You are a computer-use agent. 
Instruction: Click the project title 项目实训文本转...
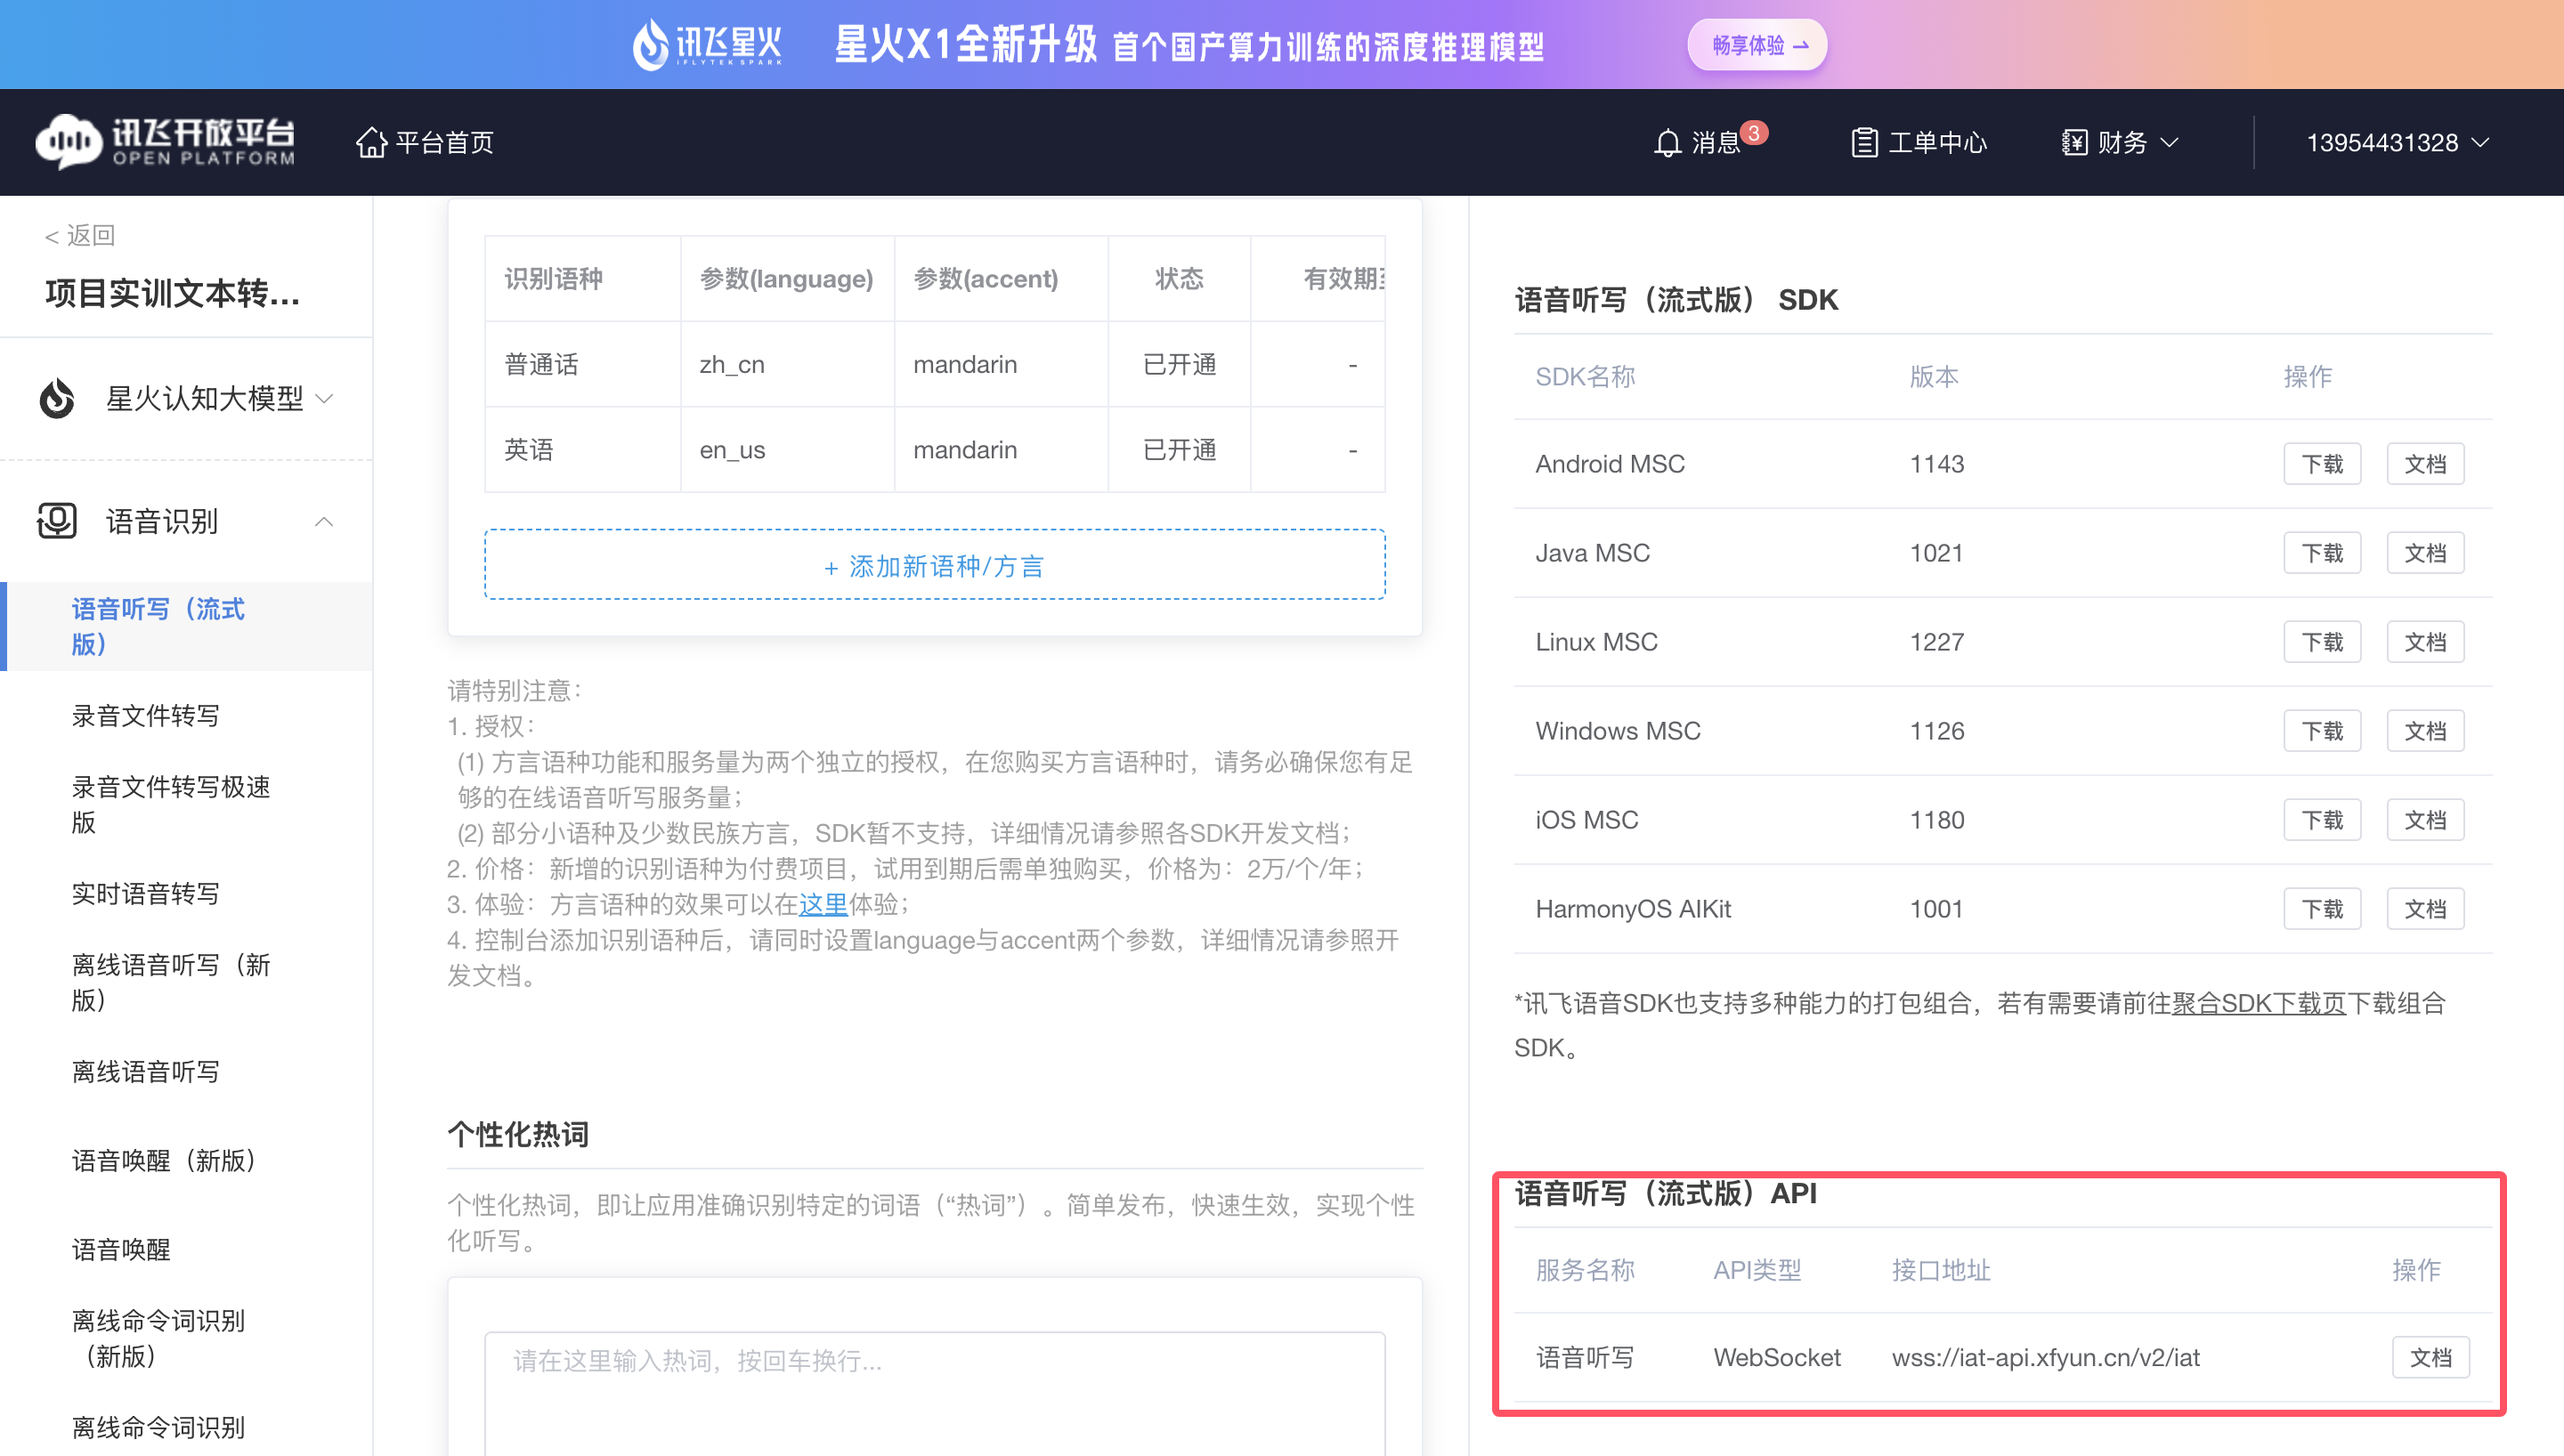(172, 293)
